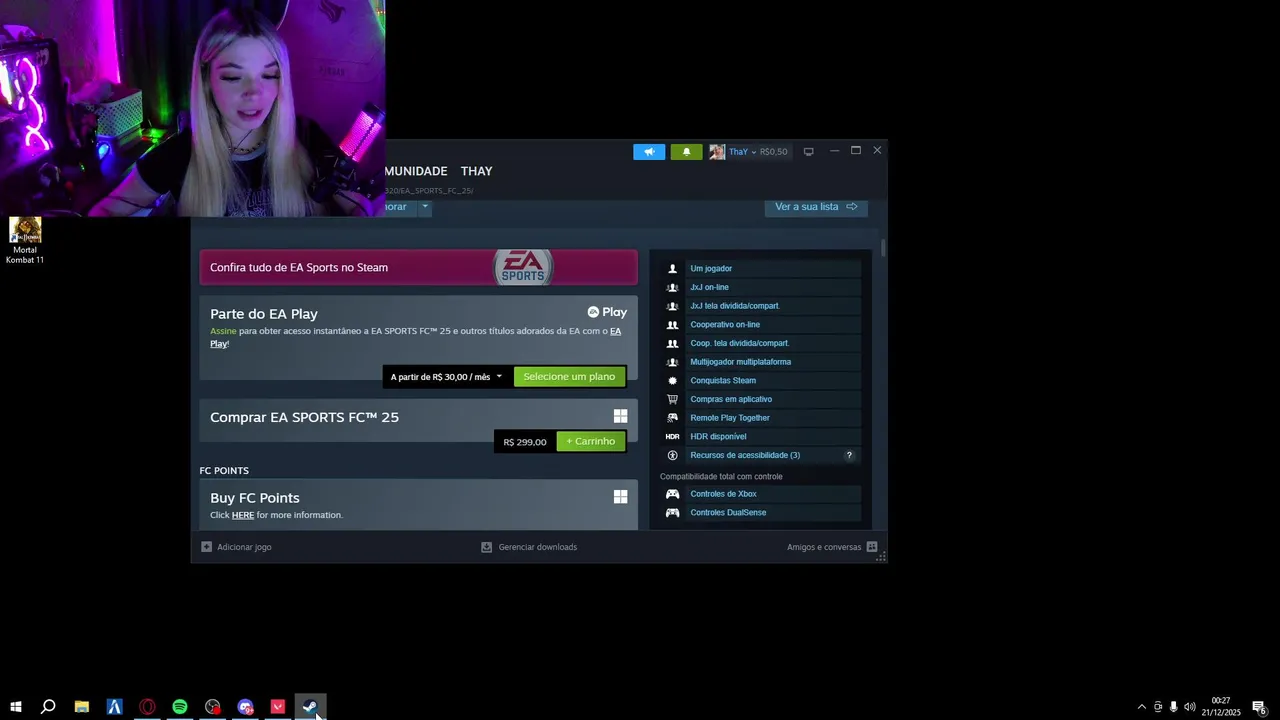This screenshot has height=720, width=1280.
Task: Click Steam taskbar icon
Action: pos(311,707)
